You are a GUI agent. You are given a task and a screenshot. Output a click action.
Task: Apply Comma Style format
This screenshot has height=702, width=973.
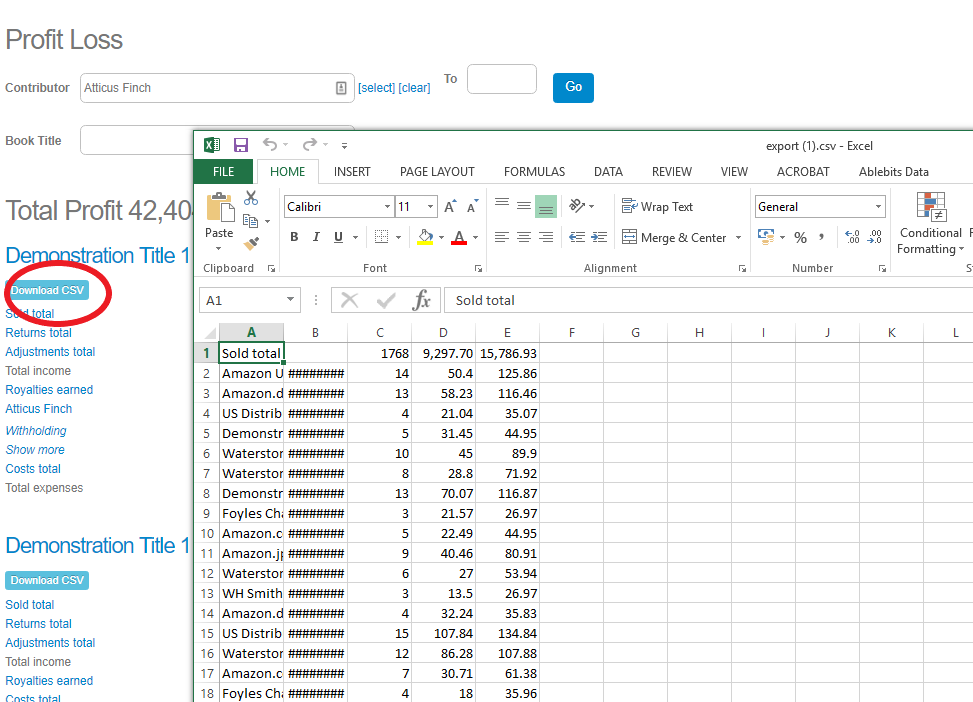point(821,237)
